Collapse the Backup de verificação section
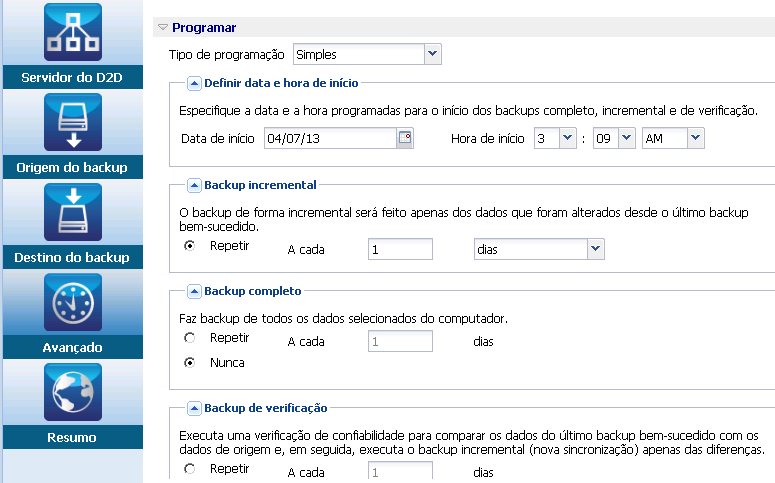Screen dimensions: 775x483 coord(194,408)
